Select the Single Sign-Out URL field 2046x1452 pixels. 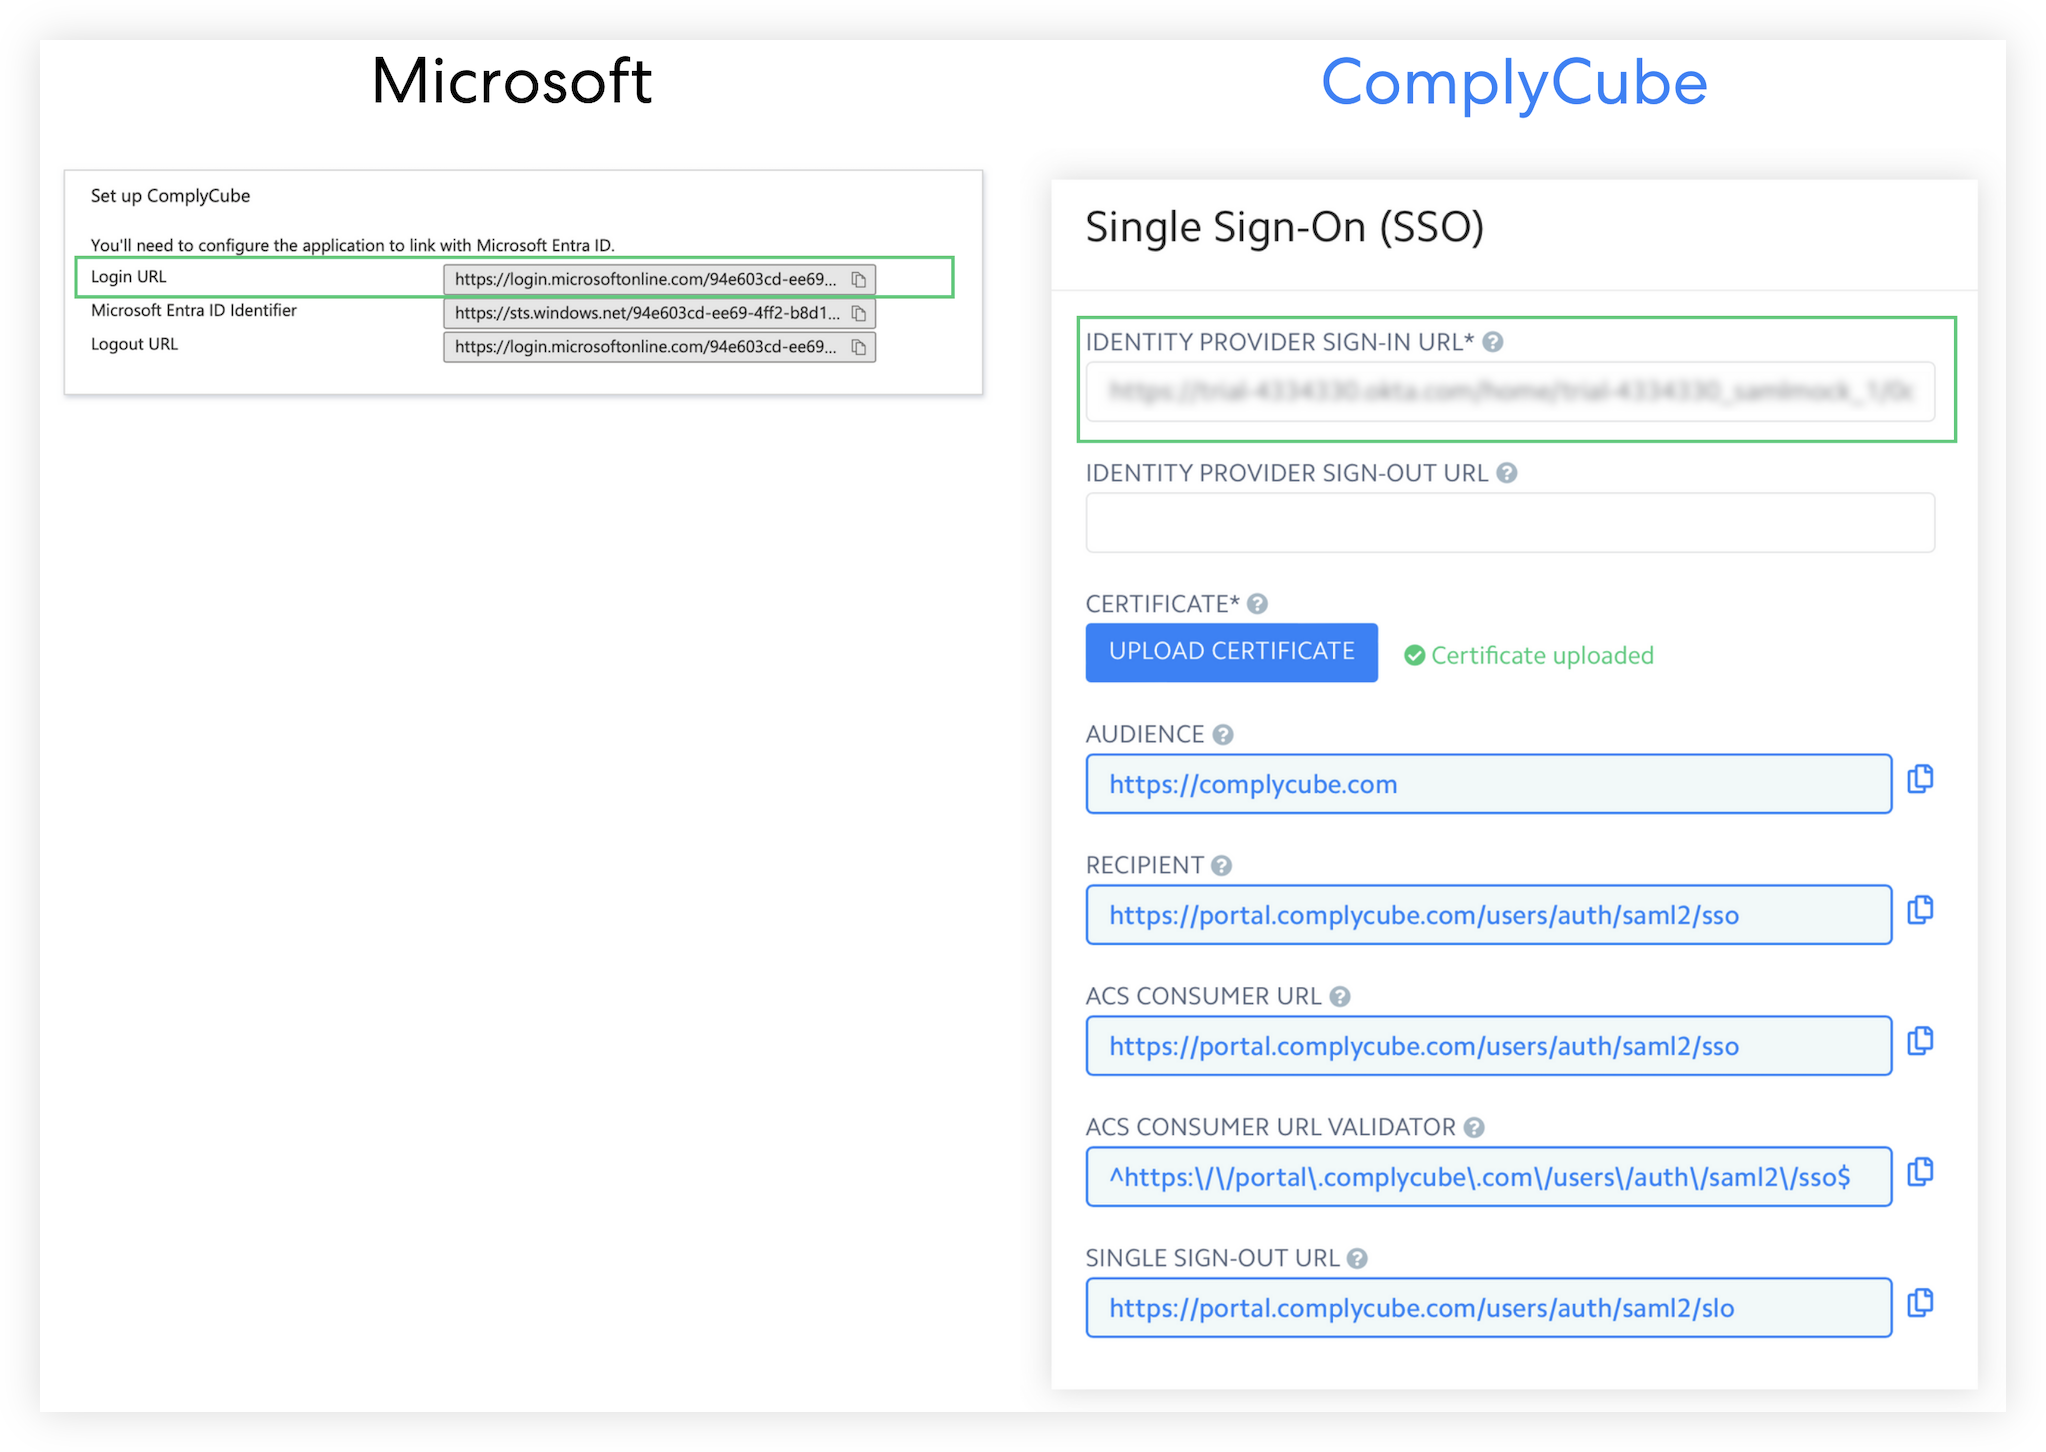point(1488,1308)
